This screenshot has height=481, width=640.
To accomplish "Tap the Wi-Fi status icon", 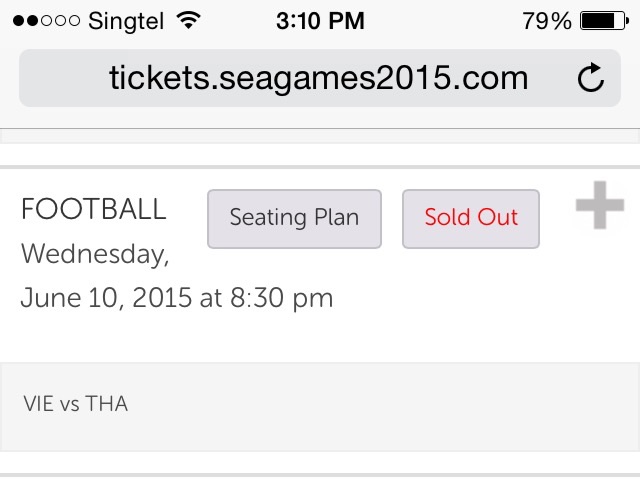I will [x=186, y=19].
